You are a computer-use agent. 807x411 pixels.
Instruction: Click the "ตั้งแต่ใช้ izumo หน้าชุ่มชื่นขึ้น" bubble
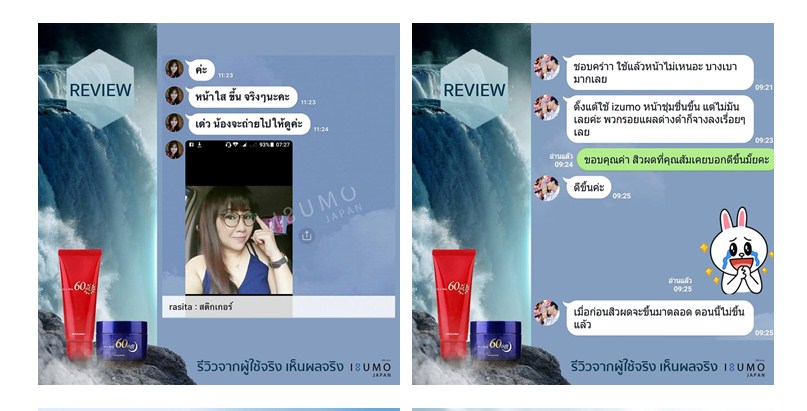[x=657, y=119]
